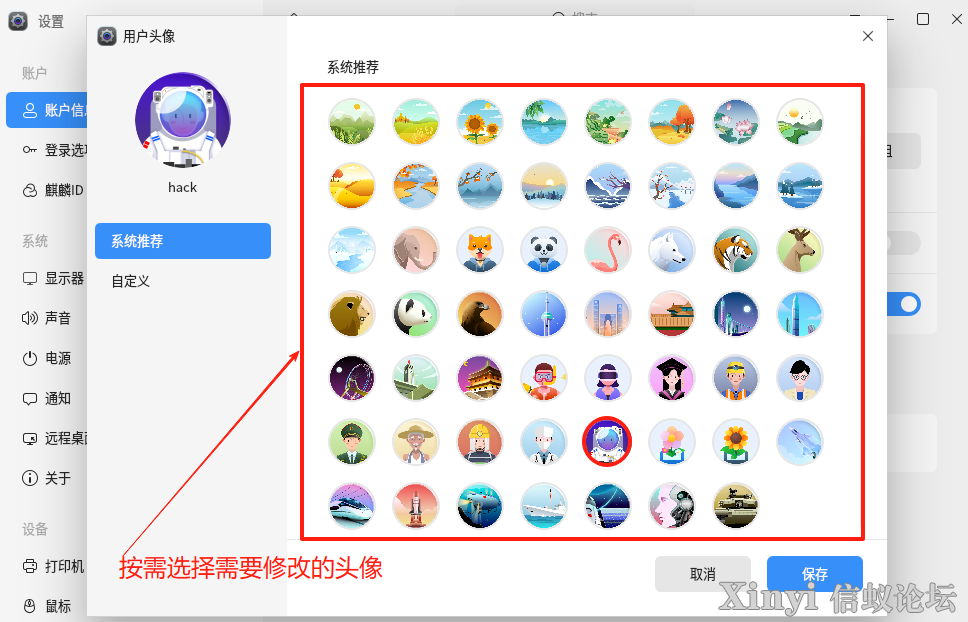
Task: Open 通知 settings page
Action: point(47,399)
